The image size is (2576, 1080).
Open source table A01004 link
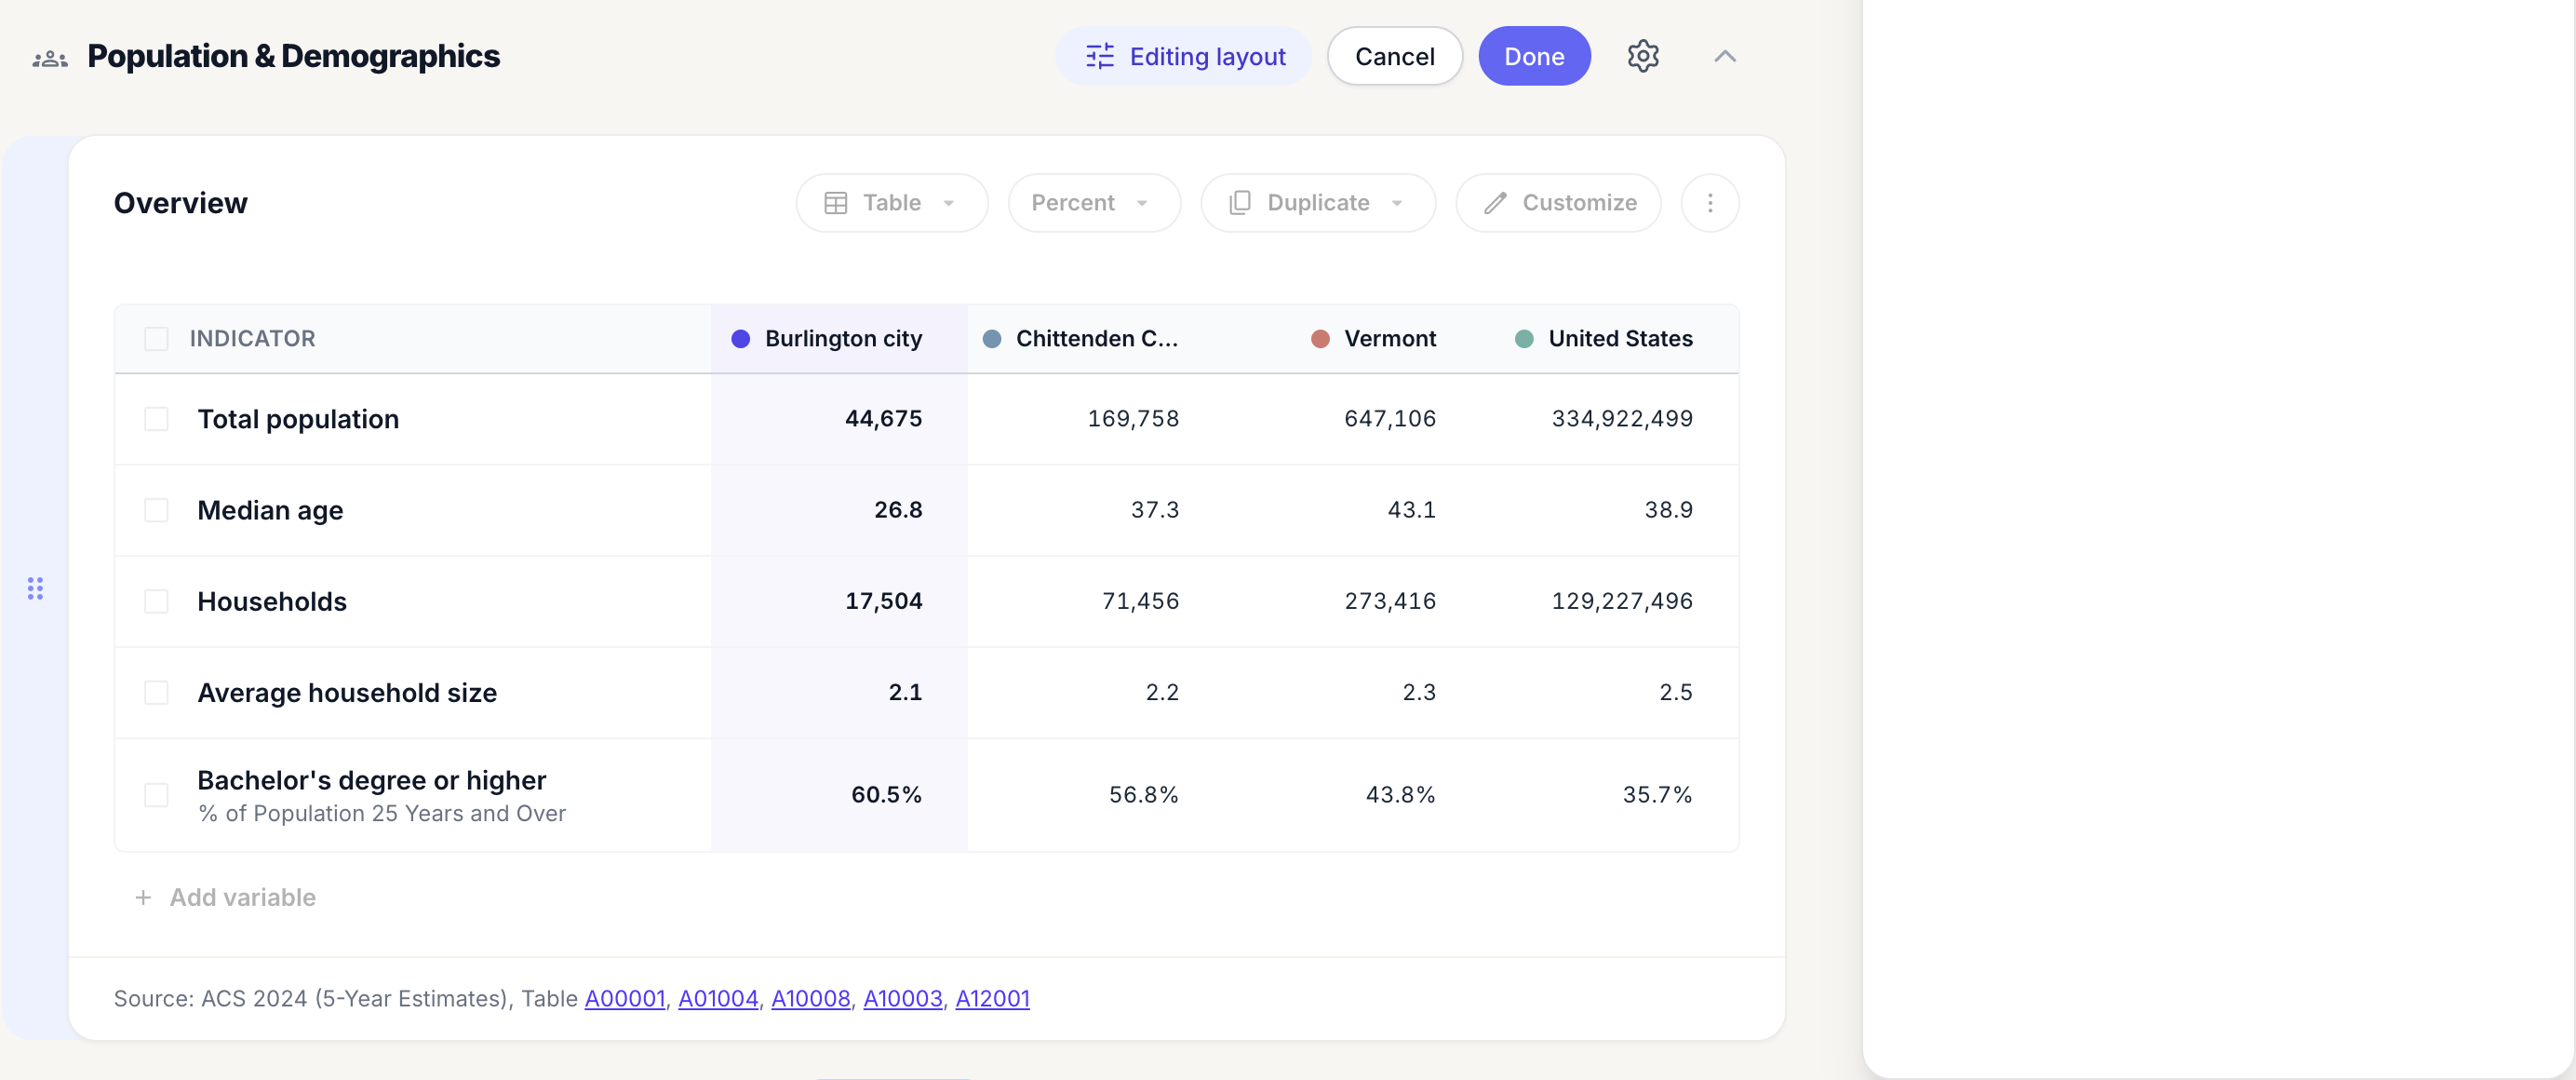click(x=718, y=998)
